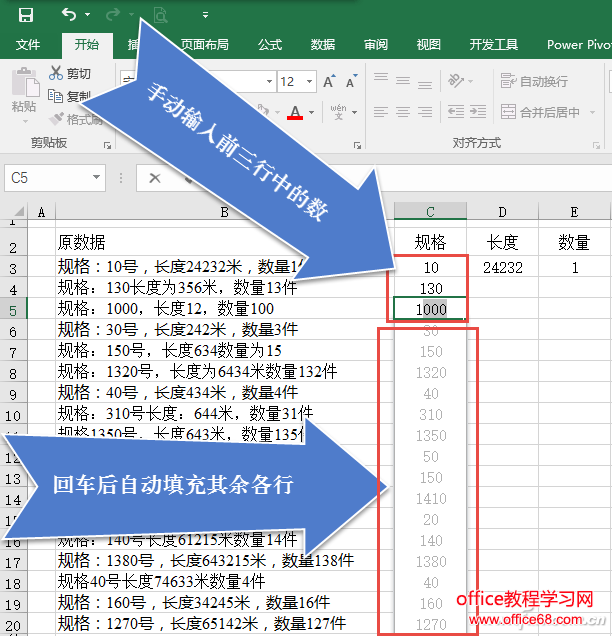Launch the 对齐方式 dialog launcher
This screenshot has height=636, width=612.
coord(596,145)
